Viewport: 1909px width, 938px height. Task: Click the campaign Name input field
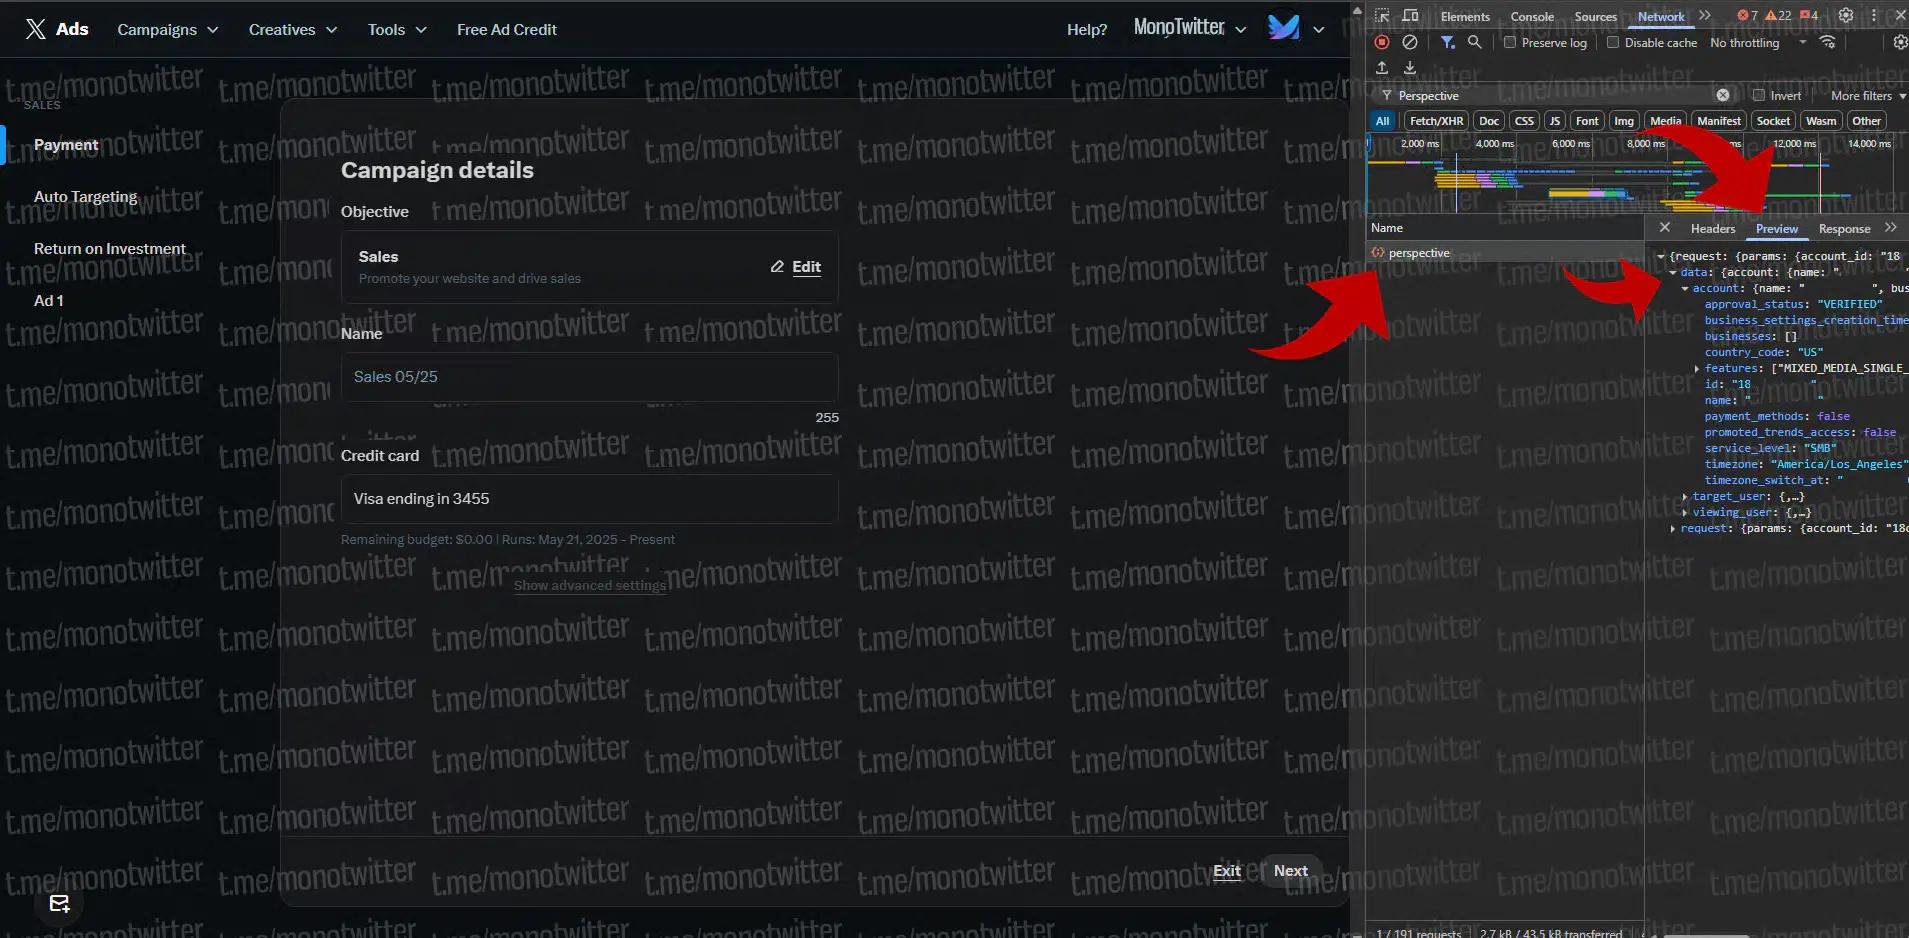tap(589, 377)
